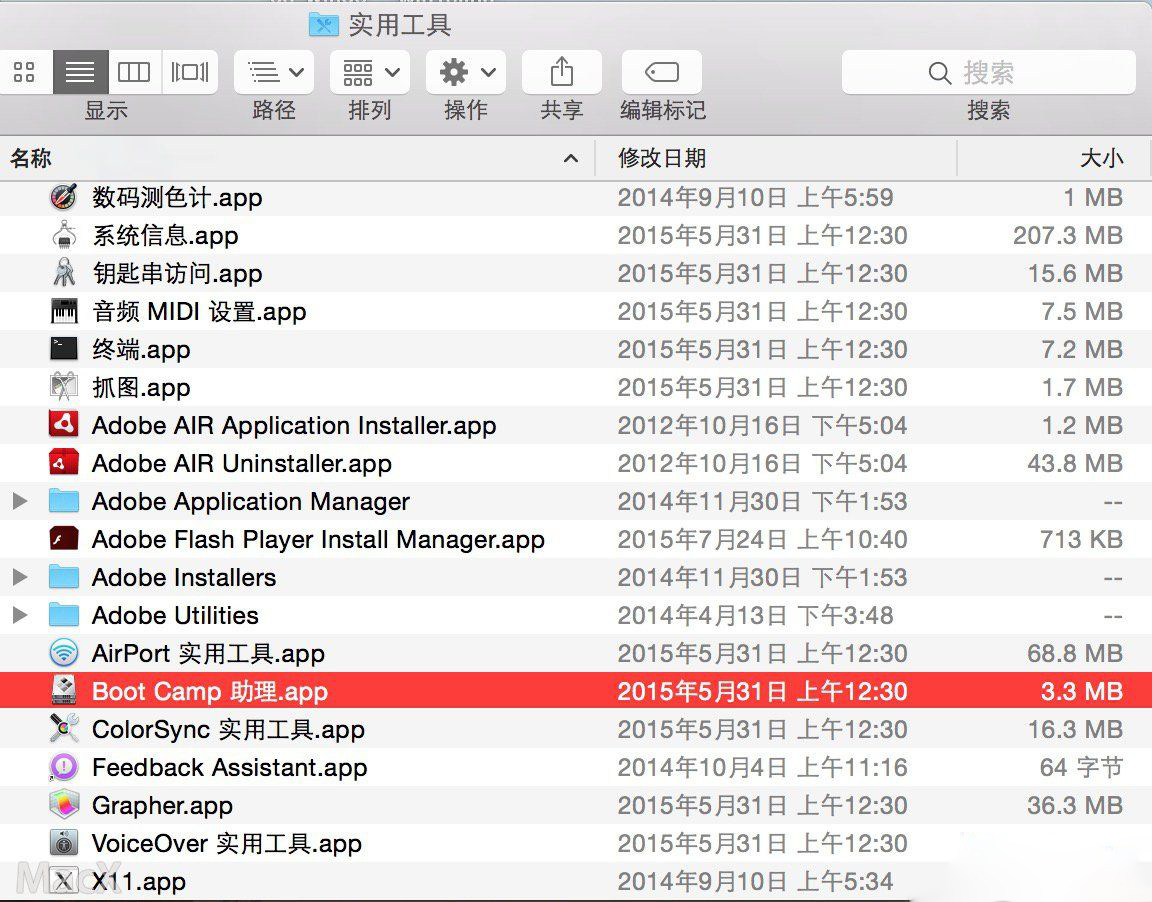Select the Grapher.app icon

click(64, 805)
